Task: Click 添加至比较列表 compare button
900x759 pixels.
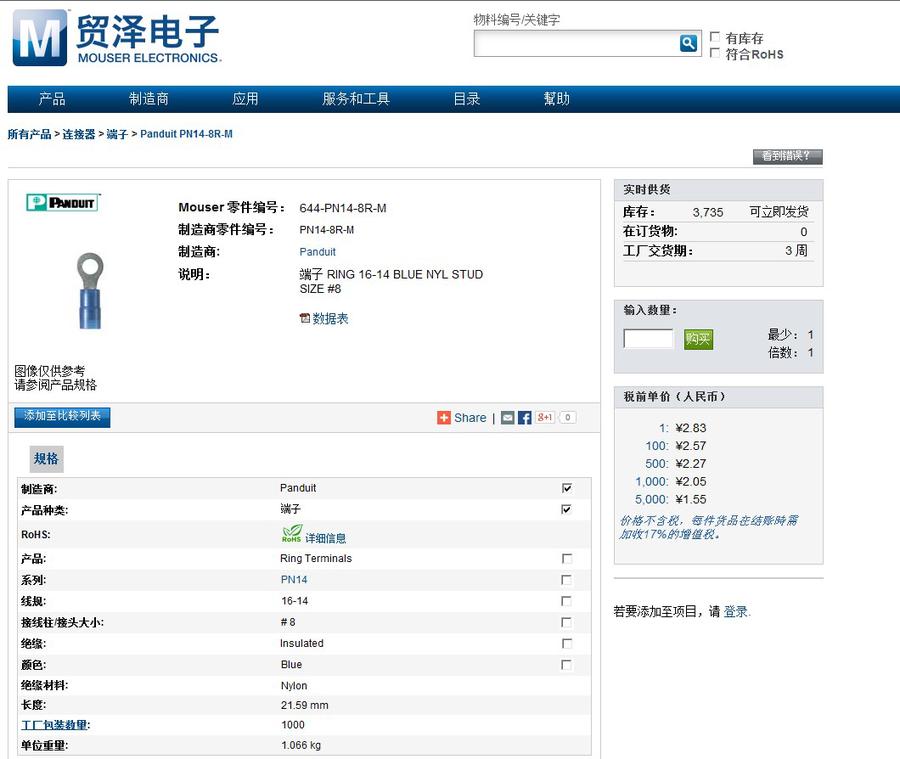Action: coord(62,417)
